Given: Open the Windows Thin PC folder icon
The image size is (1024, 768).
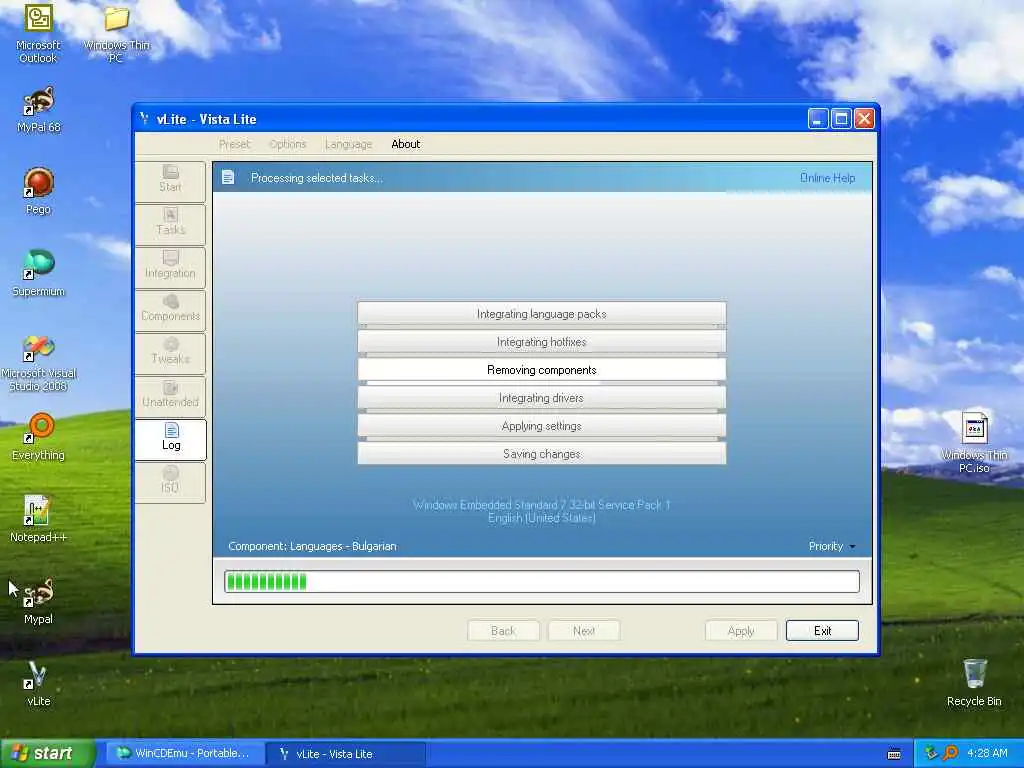Looking at the screenshot, I should pyautogui.click(x=116, y=34).
